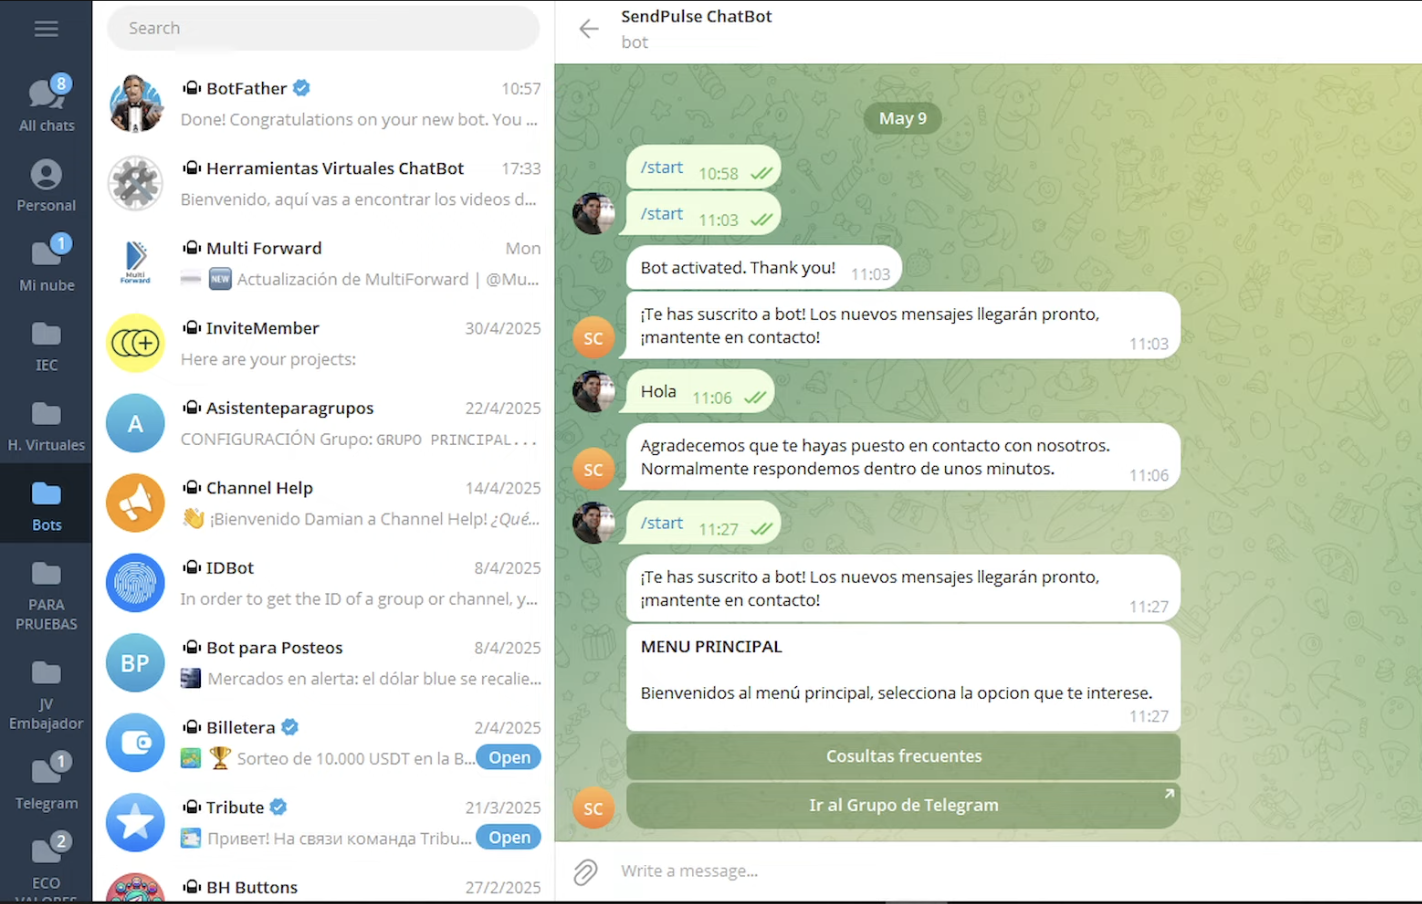Screen dimensions: 1422x904
Task: Click Tribute's verified badge
Action: [279, 807]
